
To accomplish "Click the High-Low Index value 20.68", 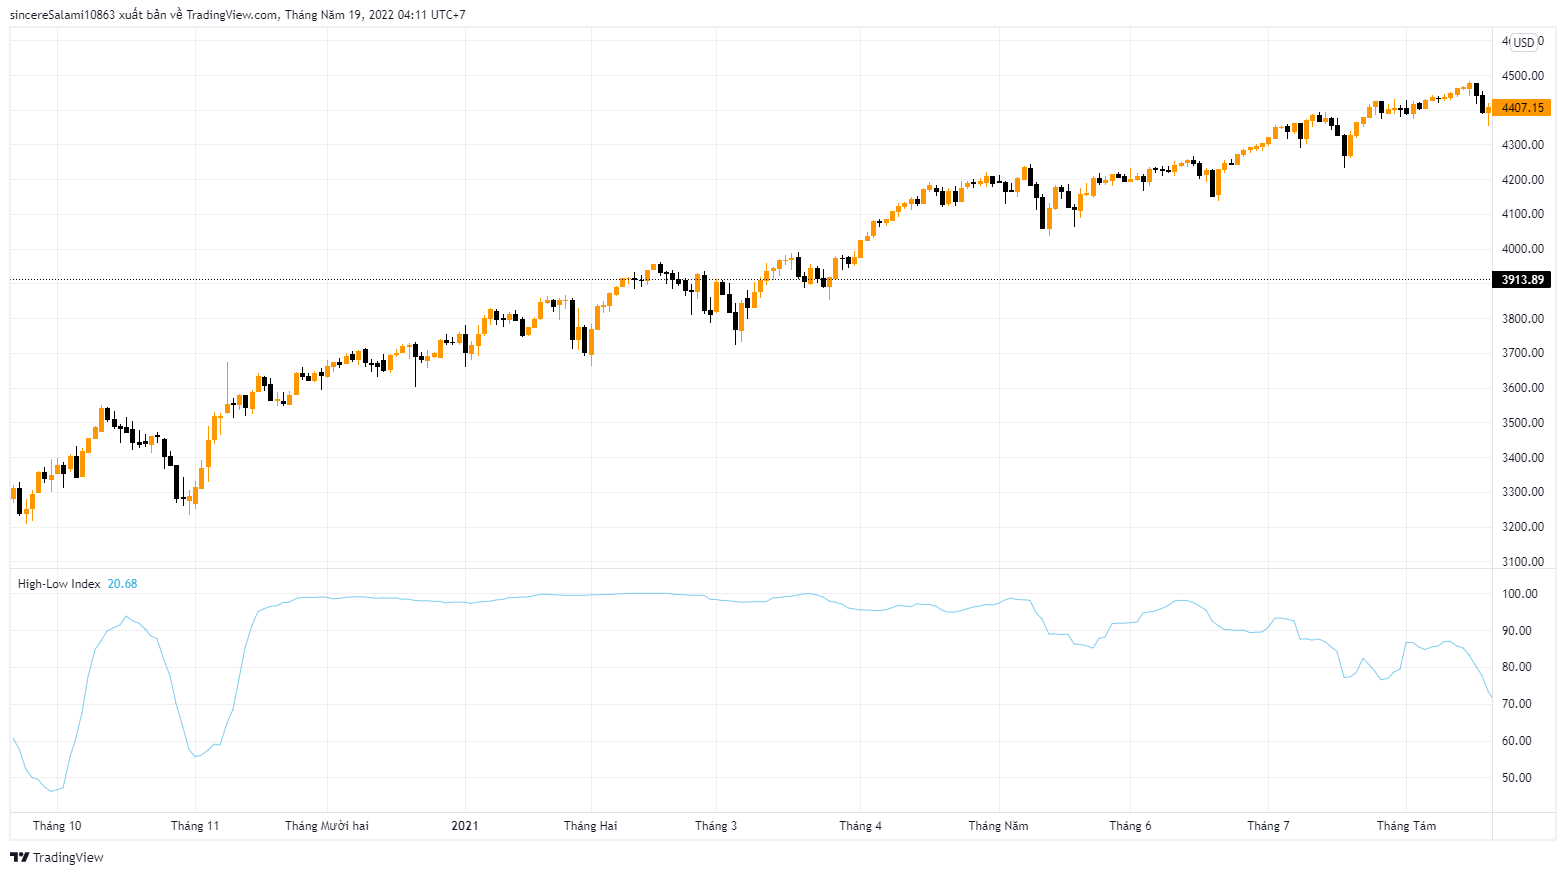I will click(x=122, y=584).
